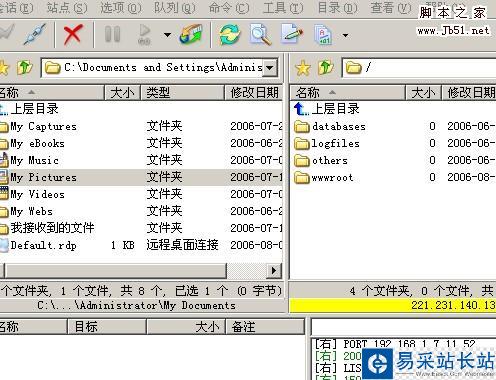Select the 我接收到的文件 folder

[x=52, y=228]
